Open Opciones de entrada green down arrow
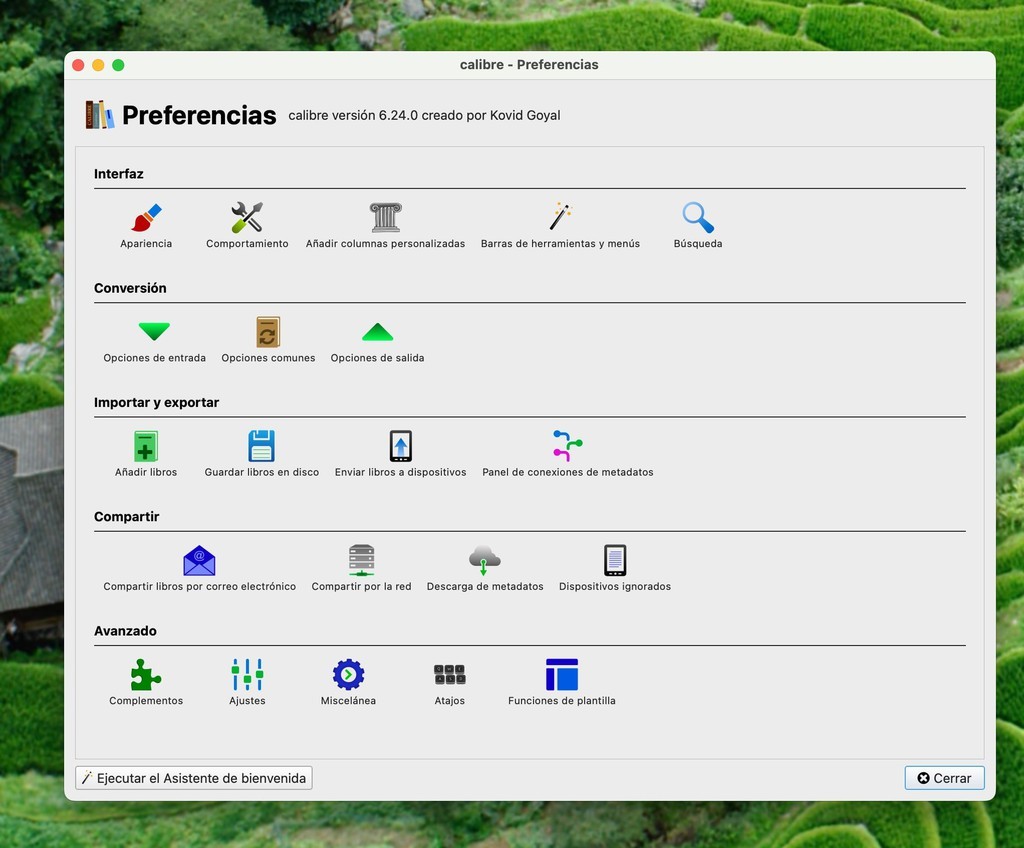 point(154,331)
